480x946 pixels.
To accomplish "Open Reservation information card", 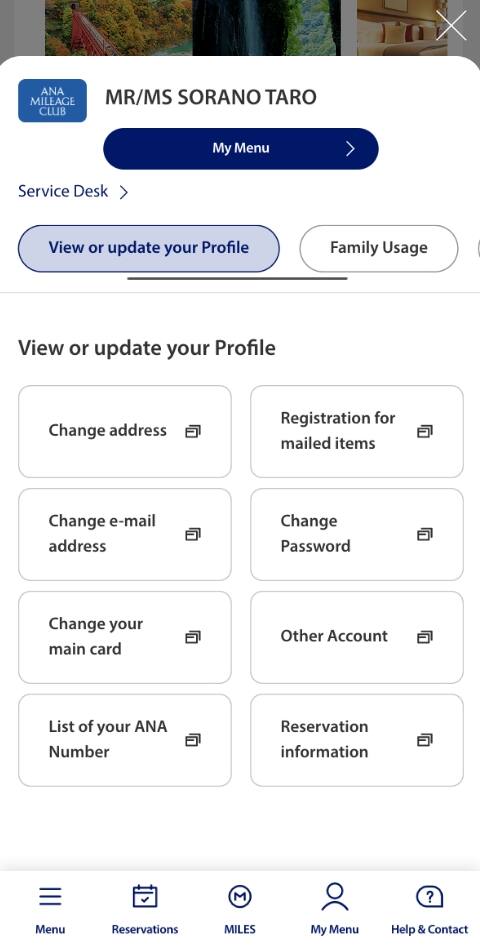I will 357,740.
